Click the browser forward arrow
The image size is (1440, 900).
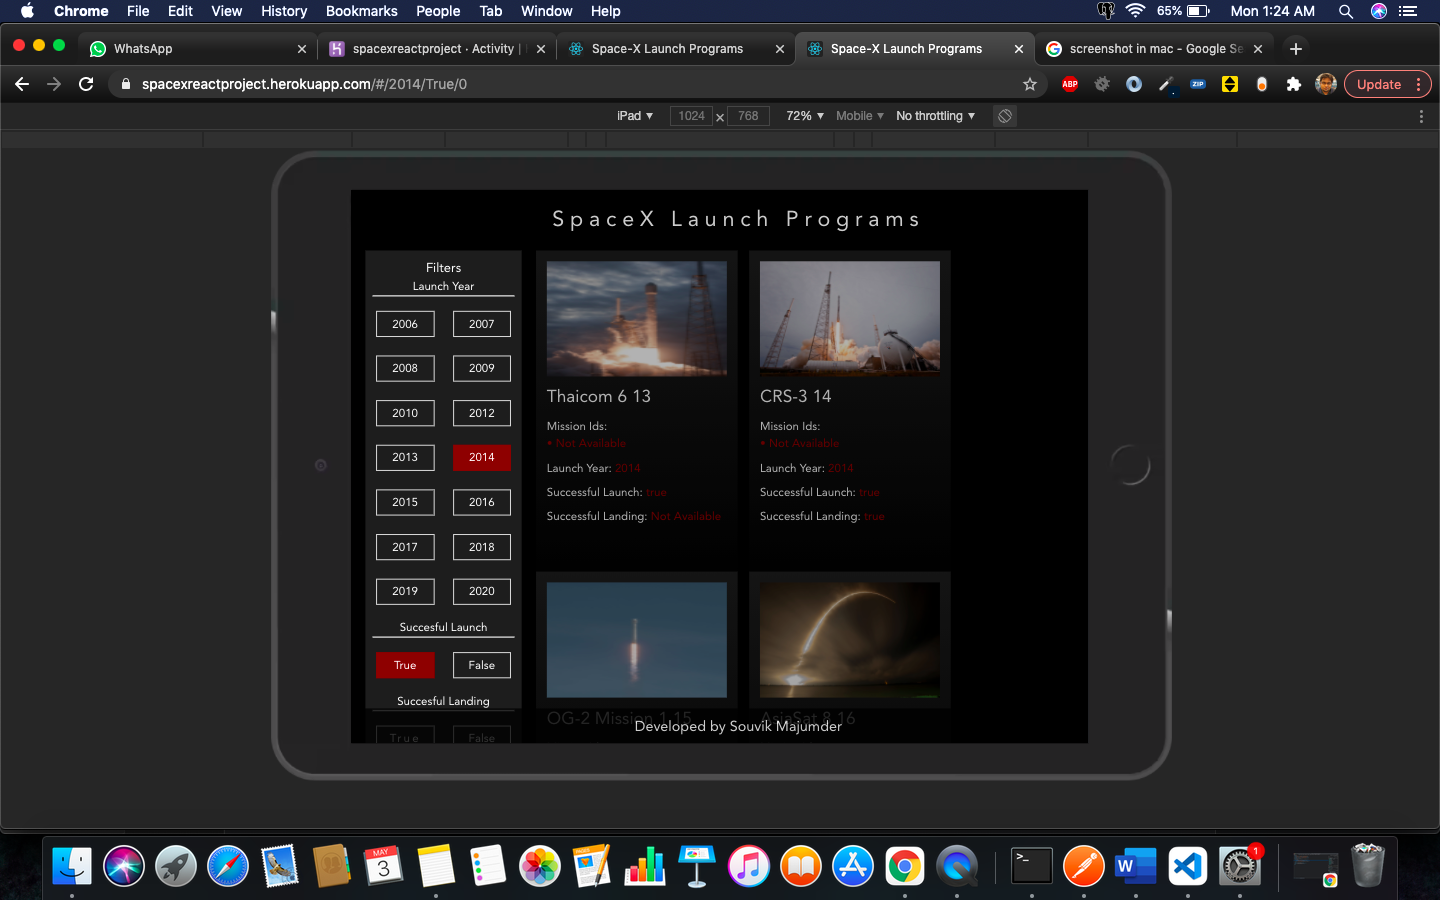[54, 84]
